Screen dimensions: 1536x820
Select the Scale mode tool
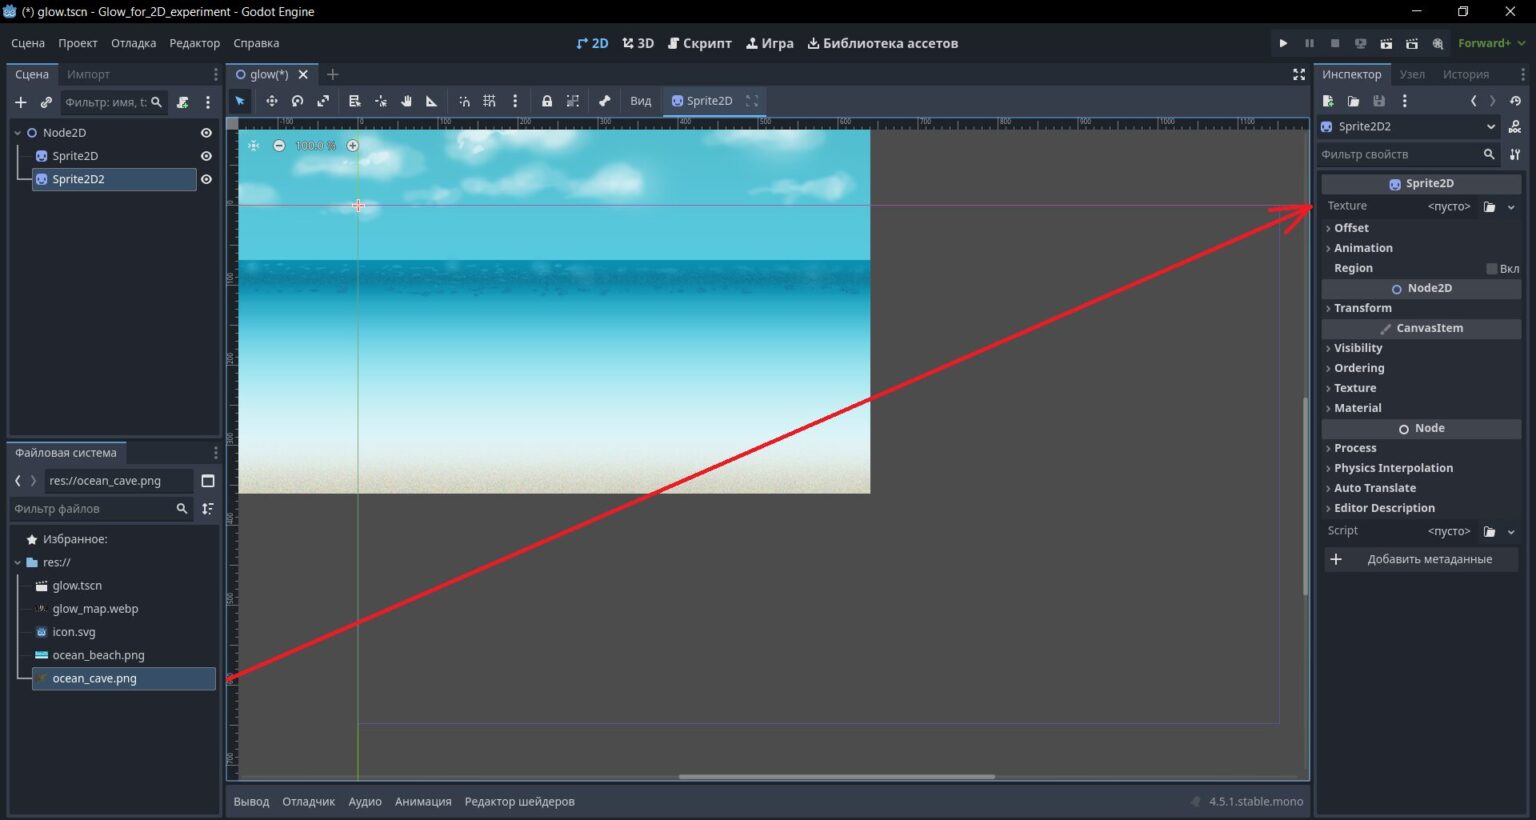coord(323,101)
